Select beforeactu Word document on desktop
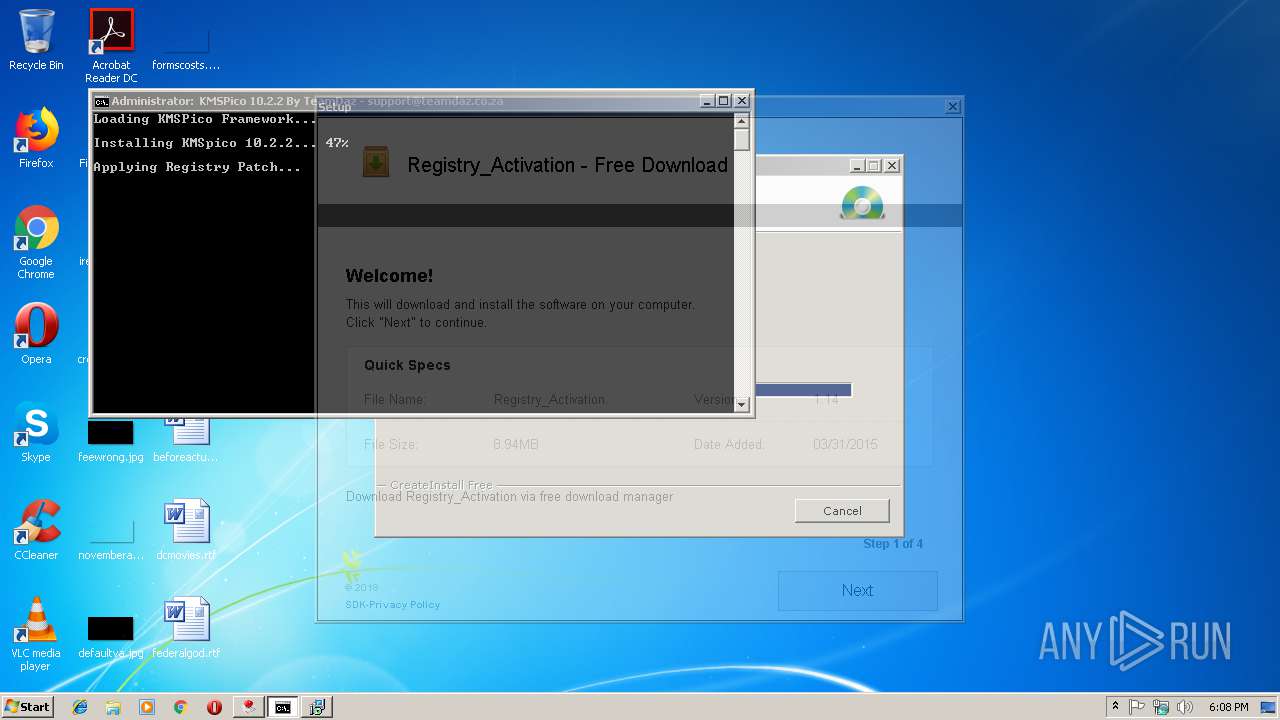The image size is (1280, 720). pyautogui.click(x=186, y=438)
